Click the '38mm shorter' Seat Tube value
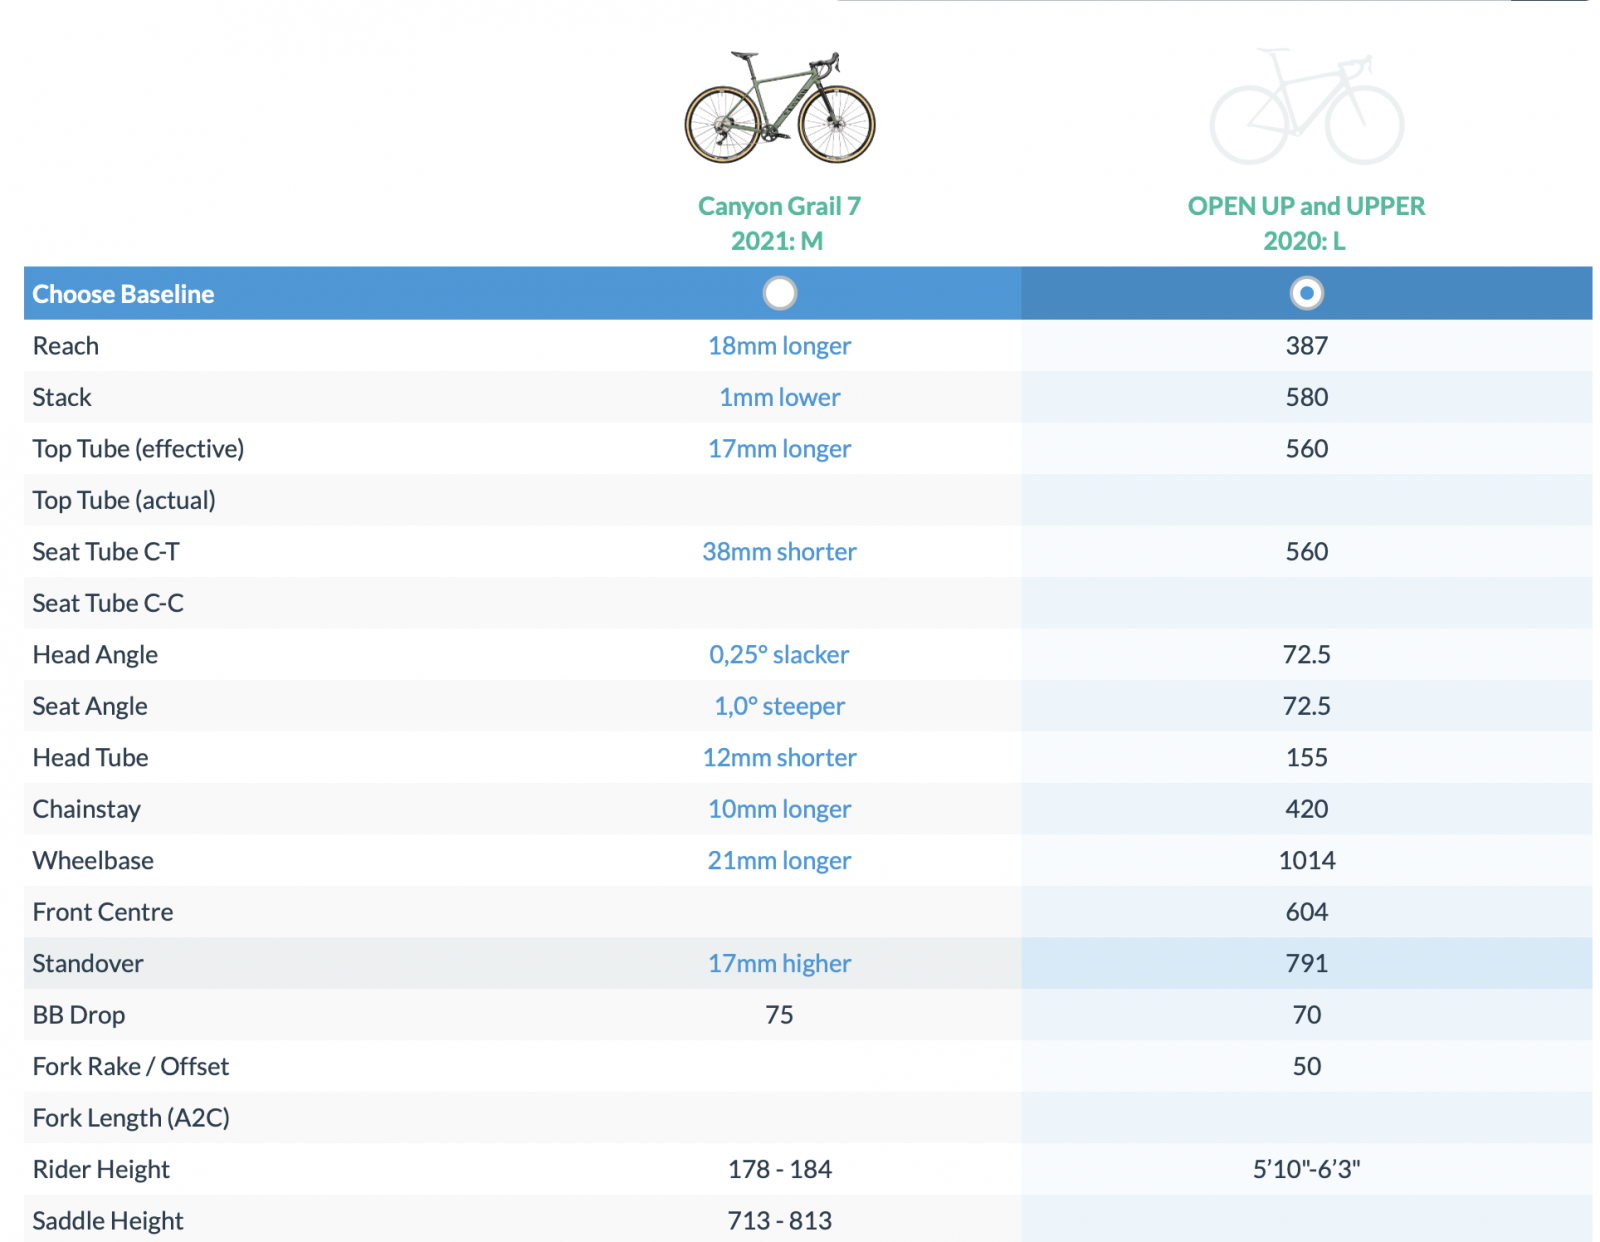This screenshot has height=1242, width=1600. [779, 552]
